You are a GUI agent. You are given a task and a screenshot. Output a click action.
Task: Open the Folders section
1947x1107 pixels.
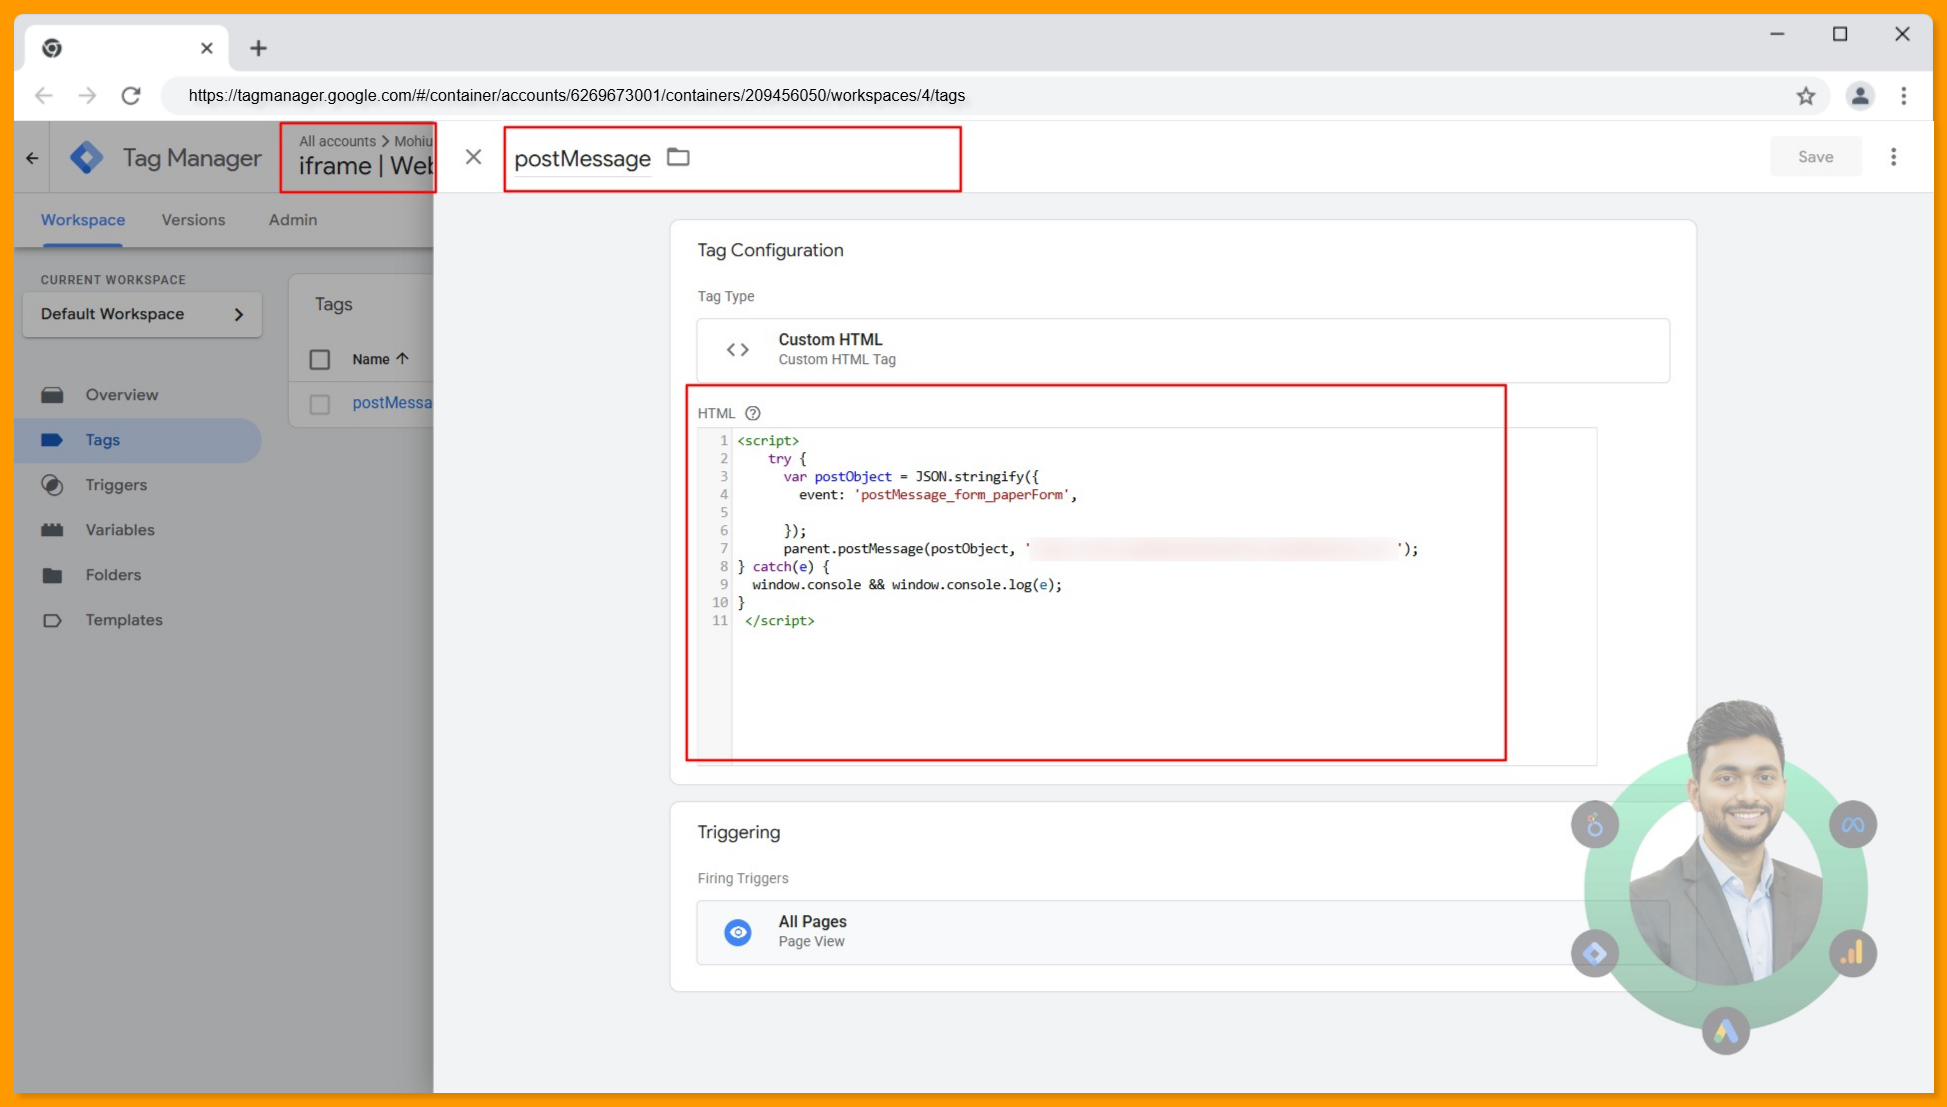[112, 575]
